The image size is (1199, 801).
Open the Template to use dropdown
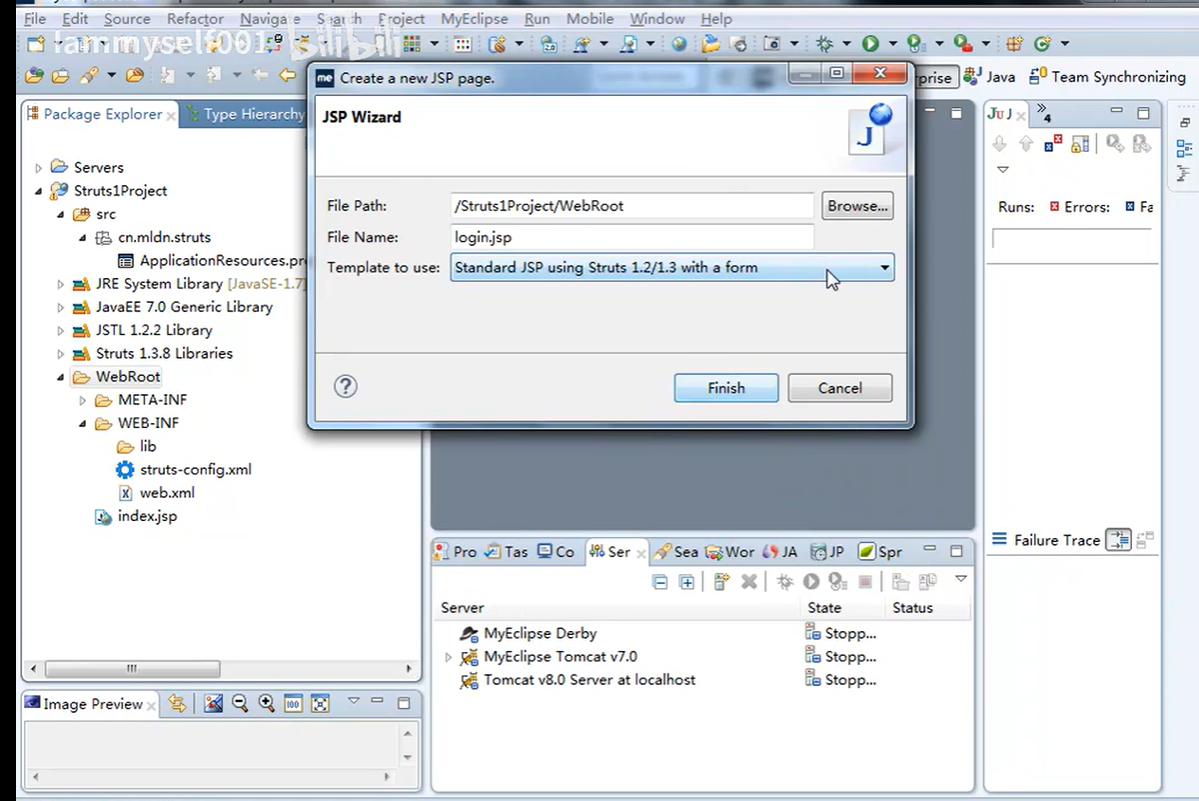coord(671,268)
